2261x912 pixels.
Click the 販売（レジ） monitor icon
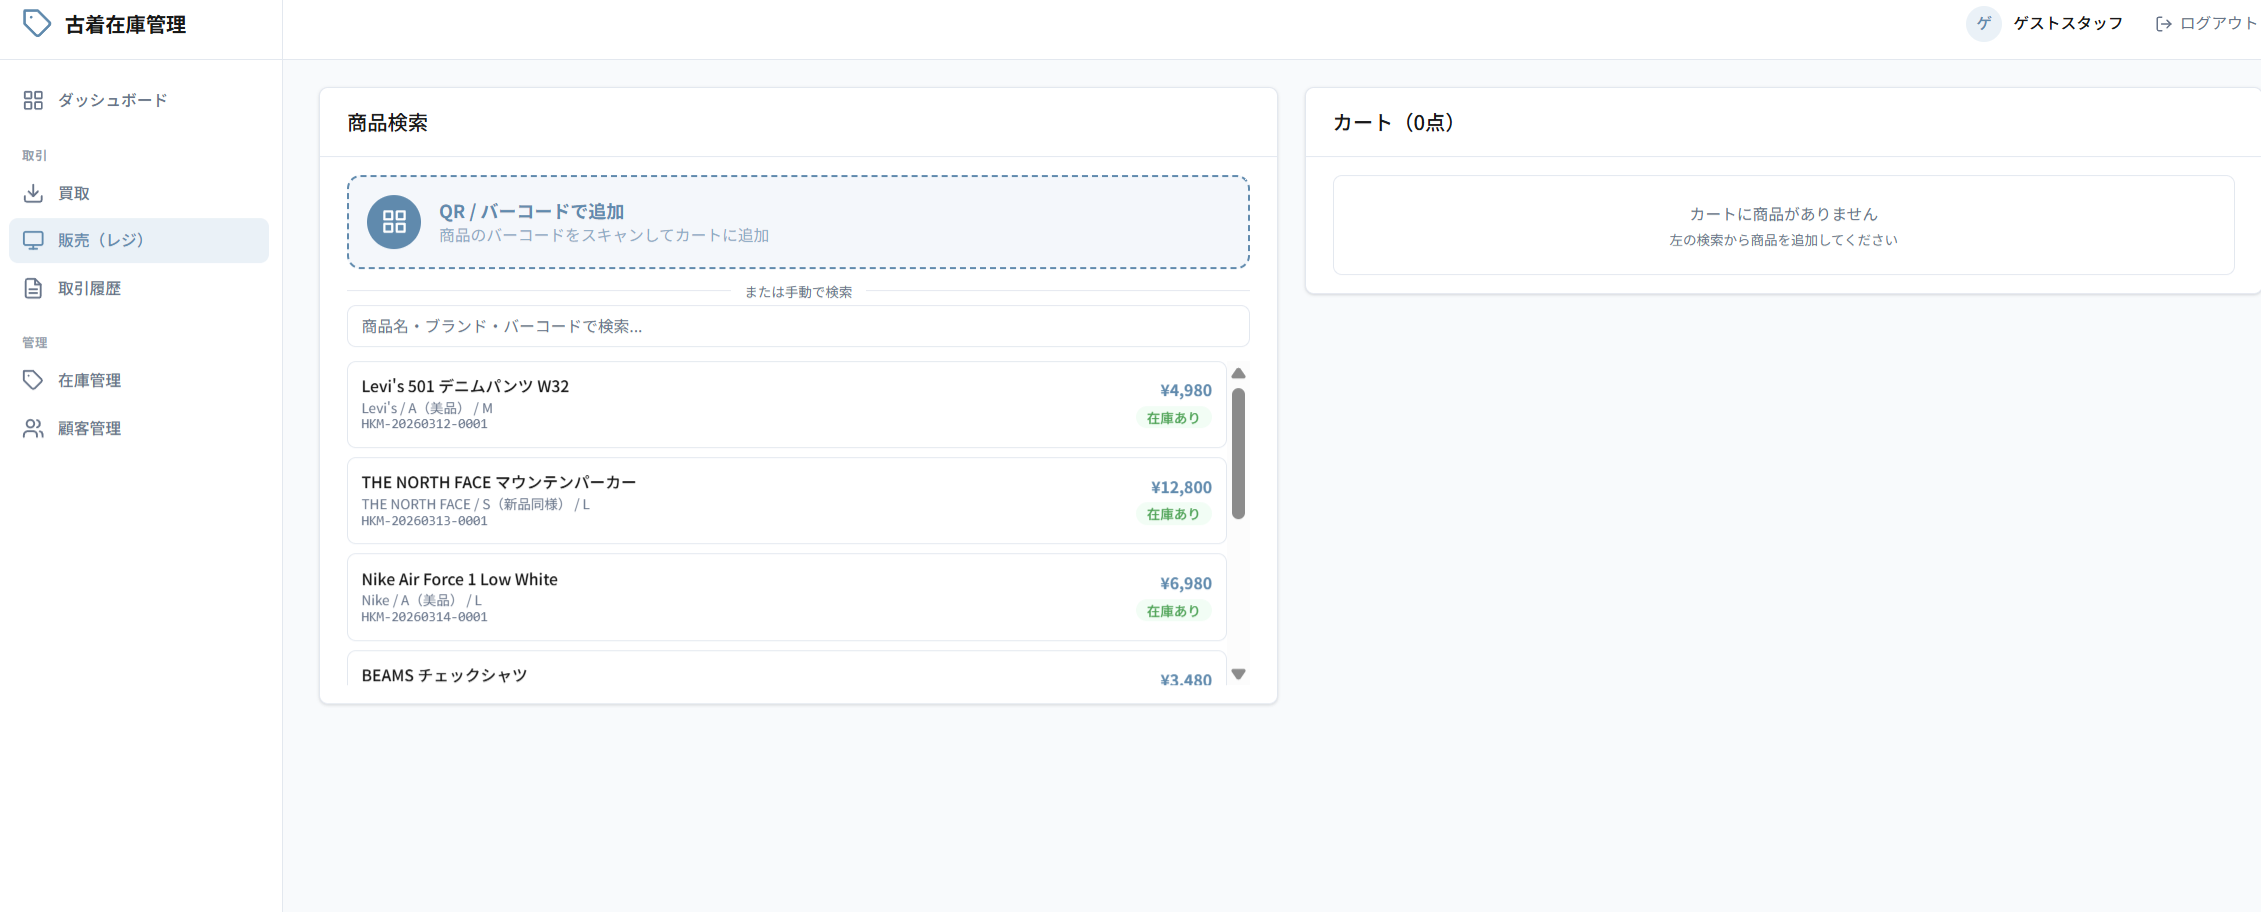coord(33,241)
